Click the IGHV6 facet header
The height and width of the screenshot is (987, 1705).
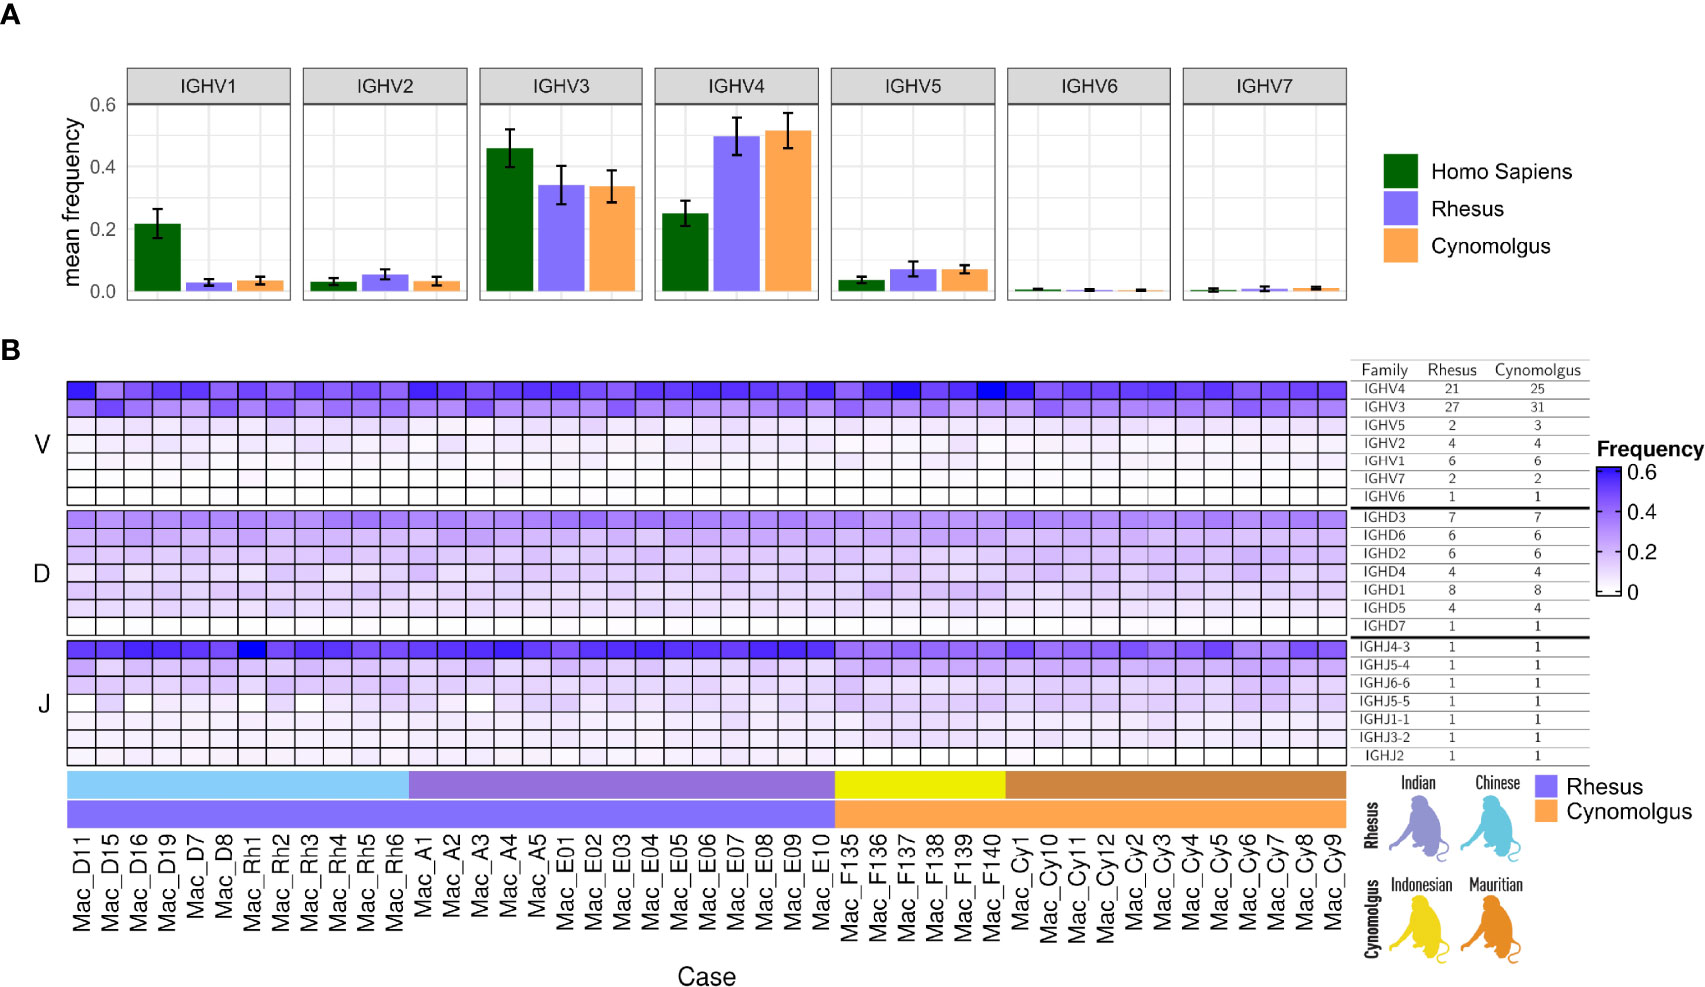[1089, 86]
